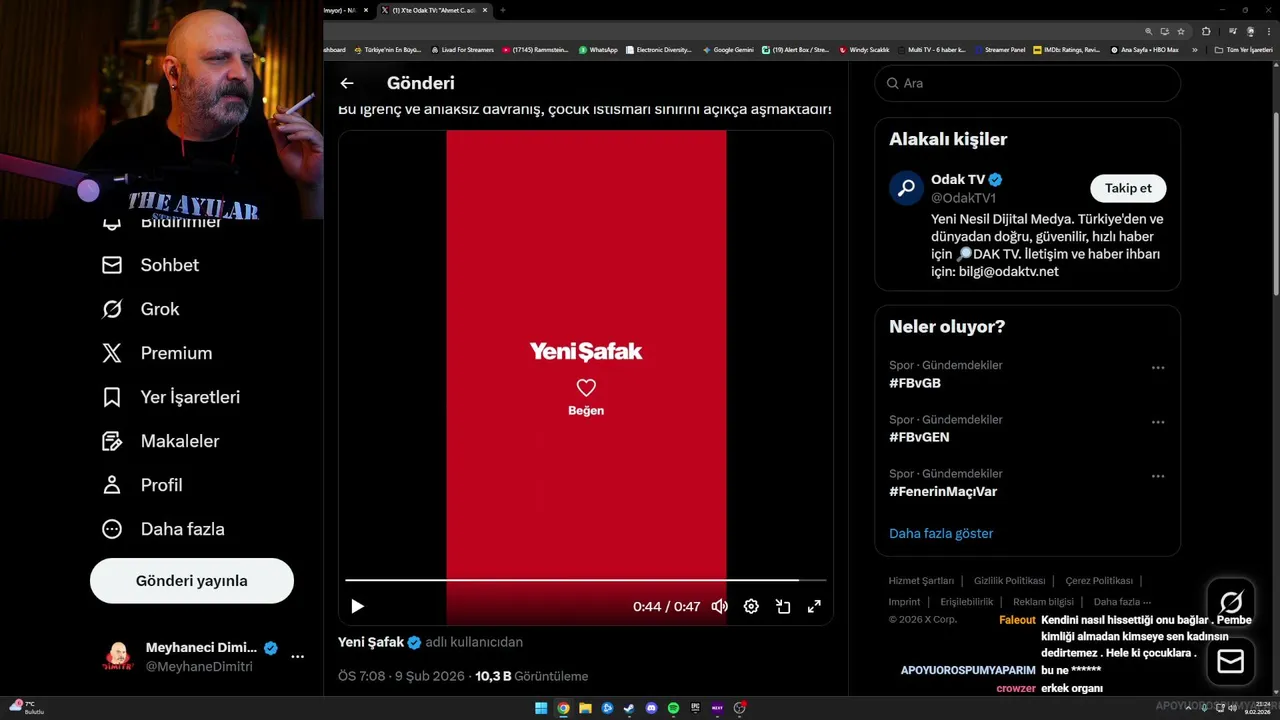Open options for #FBvGEN trend
The height and width of the screenshot is (720, 1280).
click(x=1158, y=422)
